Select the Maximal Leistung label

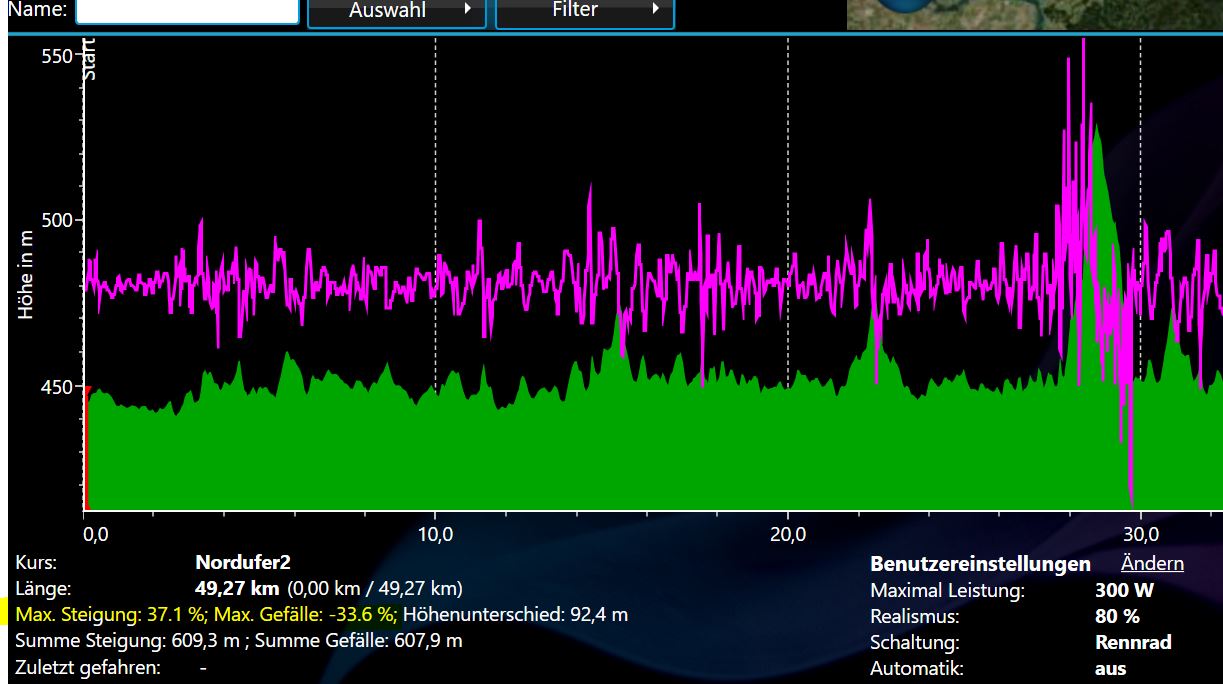point(947,591)
